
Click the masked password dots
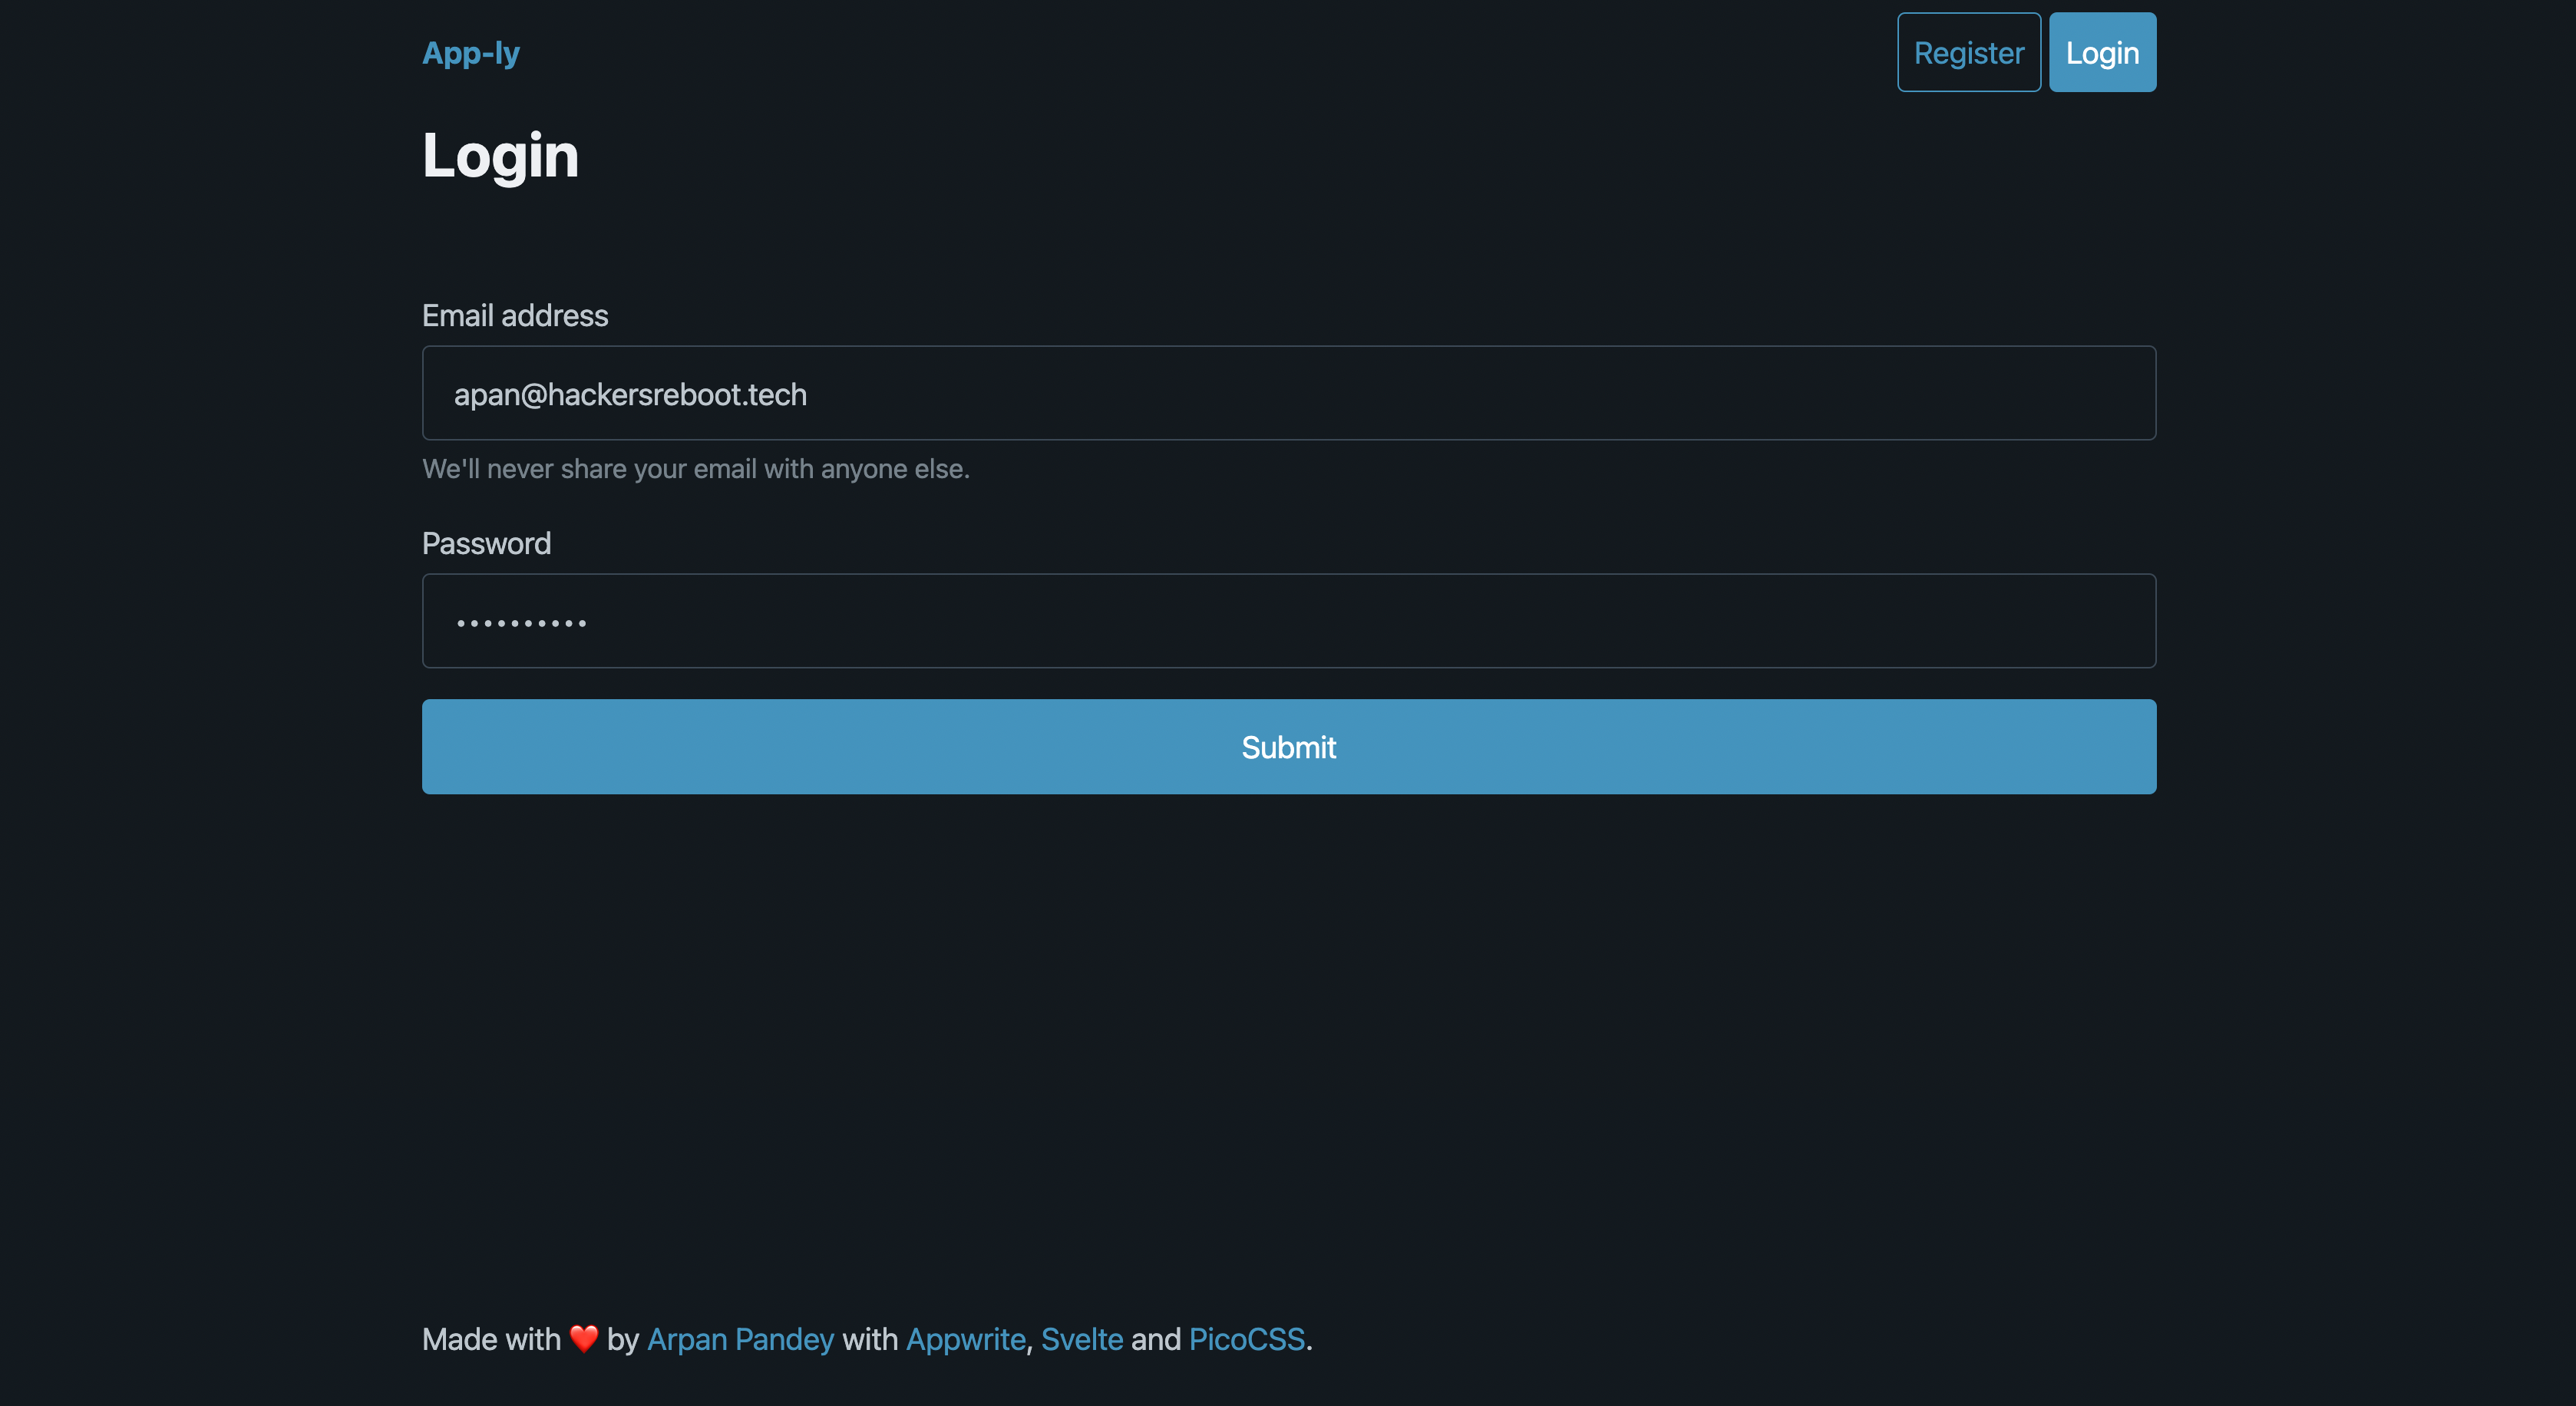pos(521,623)
